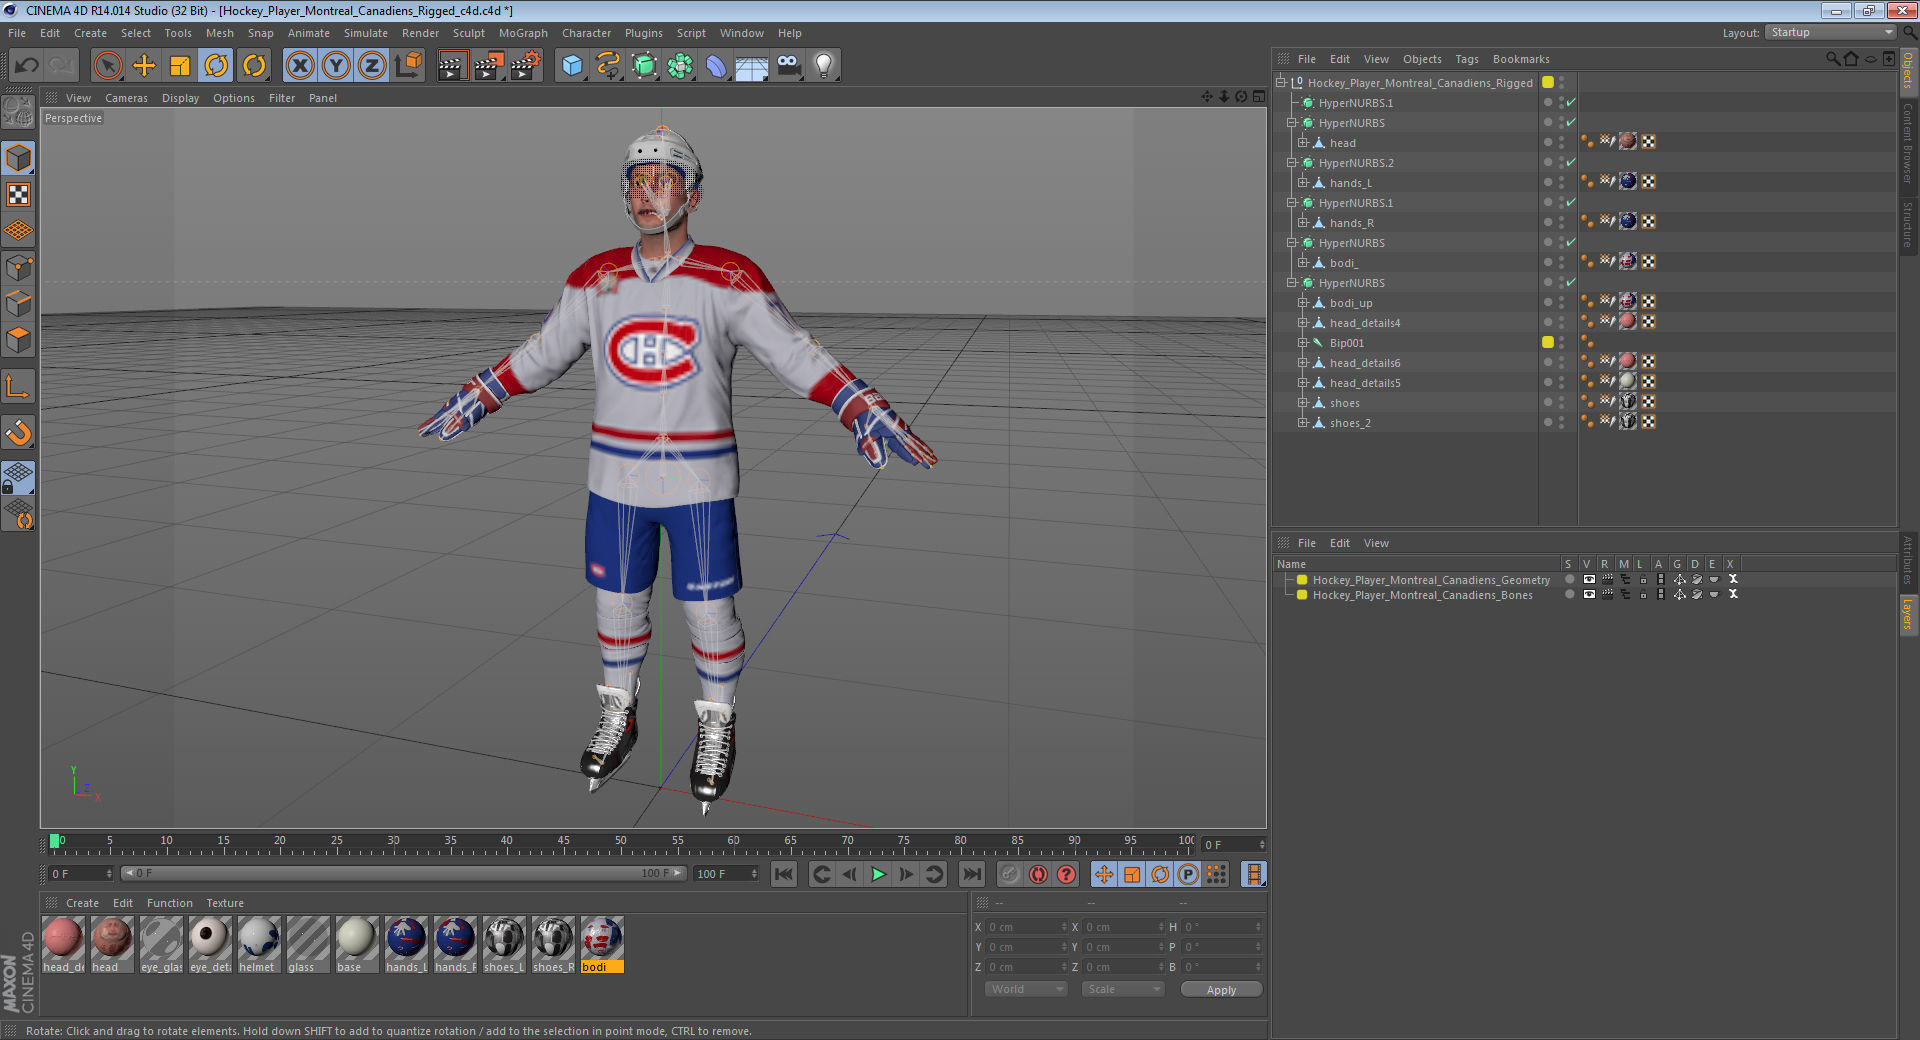
Task: Click the Undo arrow icon
Action: point(26,66)
